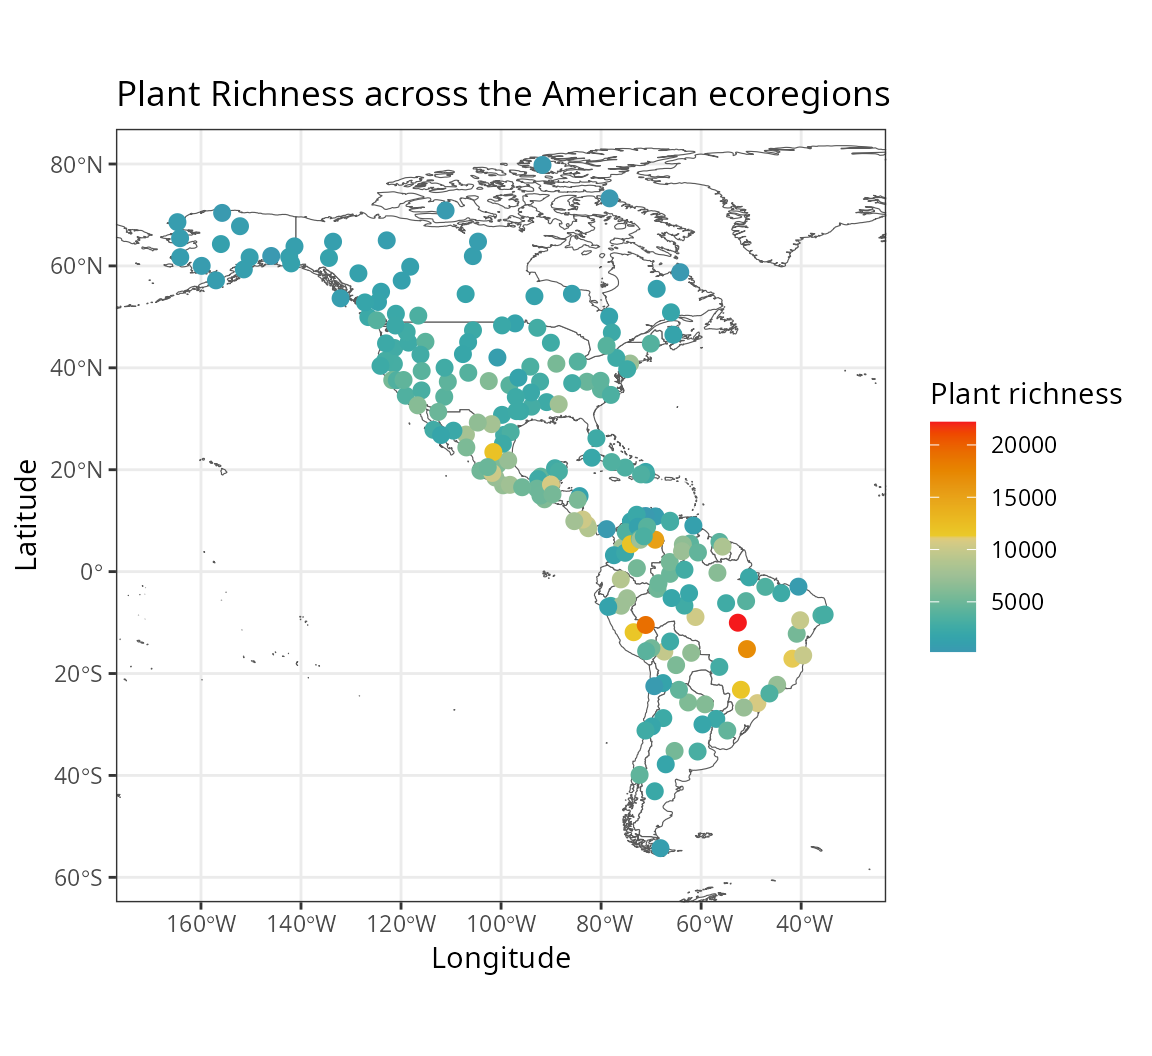Image resolution: width=1152 pixels, height=1056 pixels.
Task: Select the 15000 legend label
Action: coord(1023,498)
